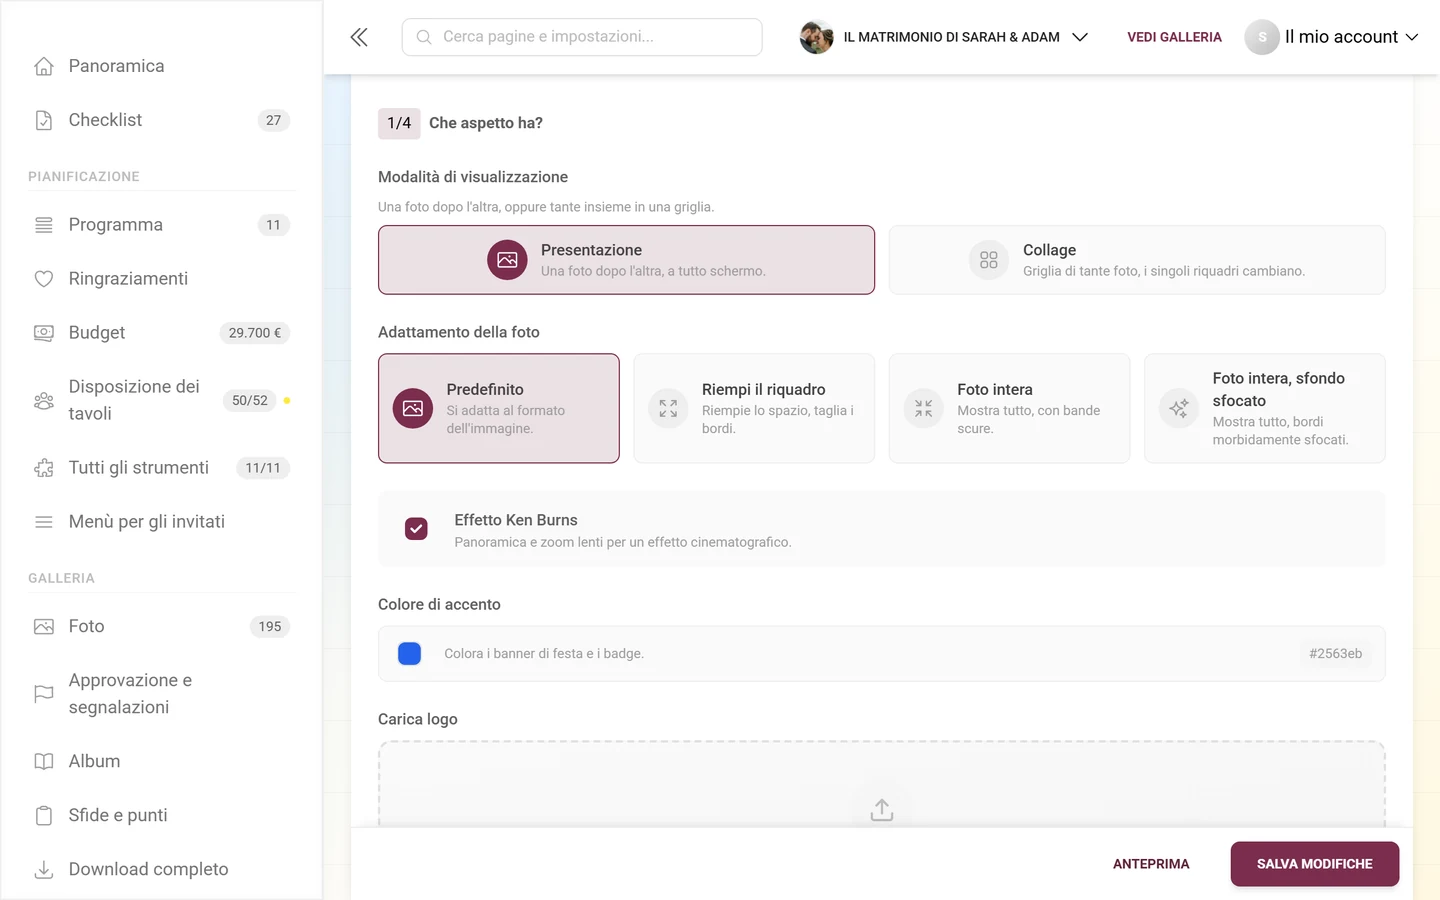Image resolution: width=1440 pixels, height=900 pixels.
Task: Click the Album book icon
Action: tap(44, 761)
